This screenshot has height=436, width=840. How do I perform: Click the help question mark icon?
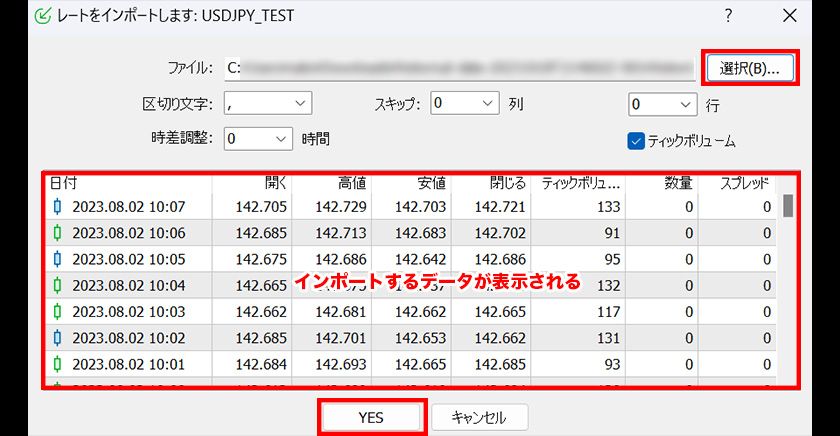tap(729, 16)
